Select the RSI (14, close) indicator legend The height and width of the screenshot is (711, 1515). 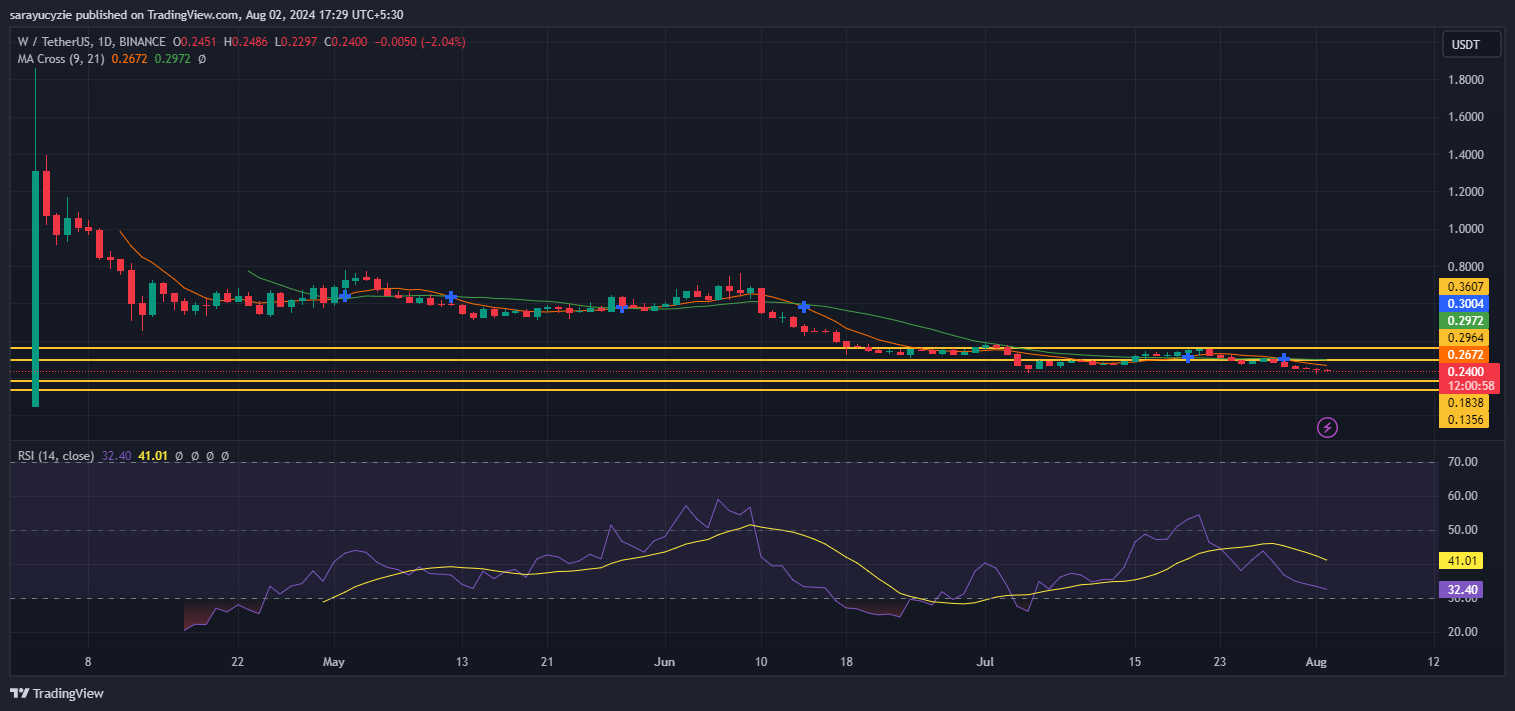56,456
